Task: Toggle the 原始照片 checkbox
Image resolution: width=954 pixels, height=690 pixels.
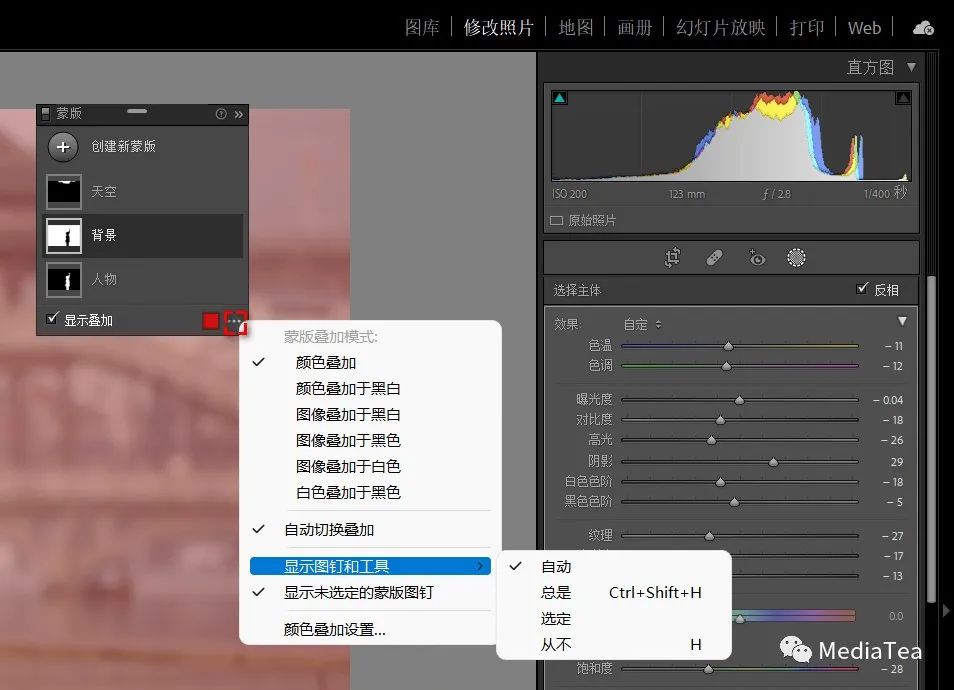Action: (x=556, y=220)
